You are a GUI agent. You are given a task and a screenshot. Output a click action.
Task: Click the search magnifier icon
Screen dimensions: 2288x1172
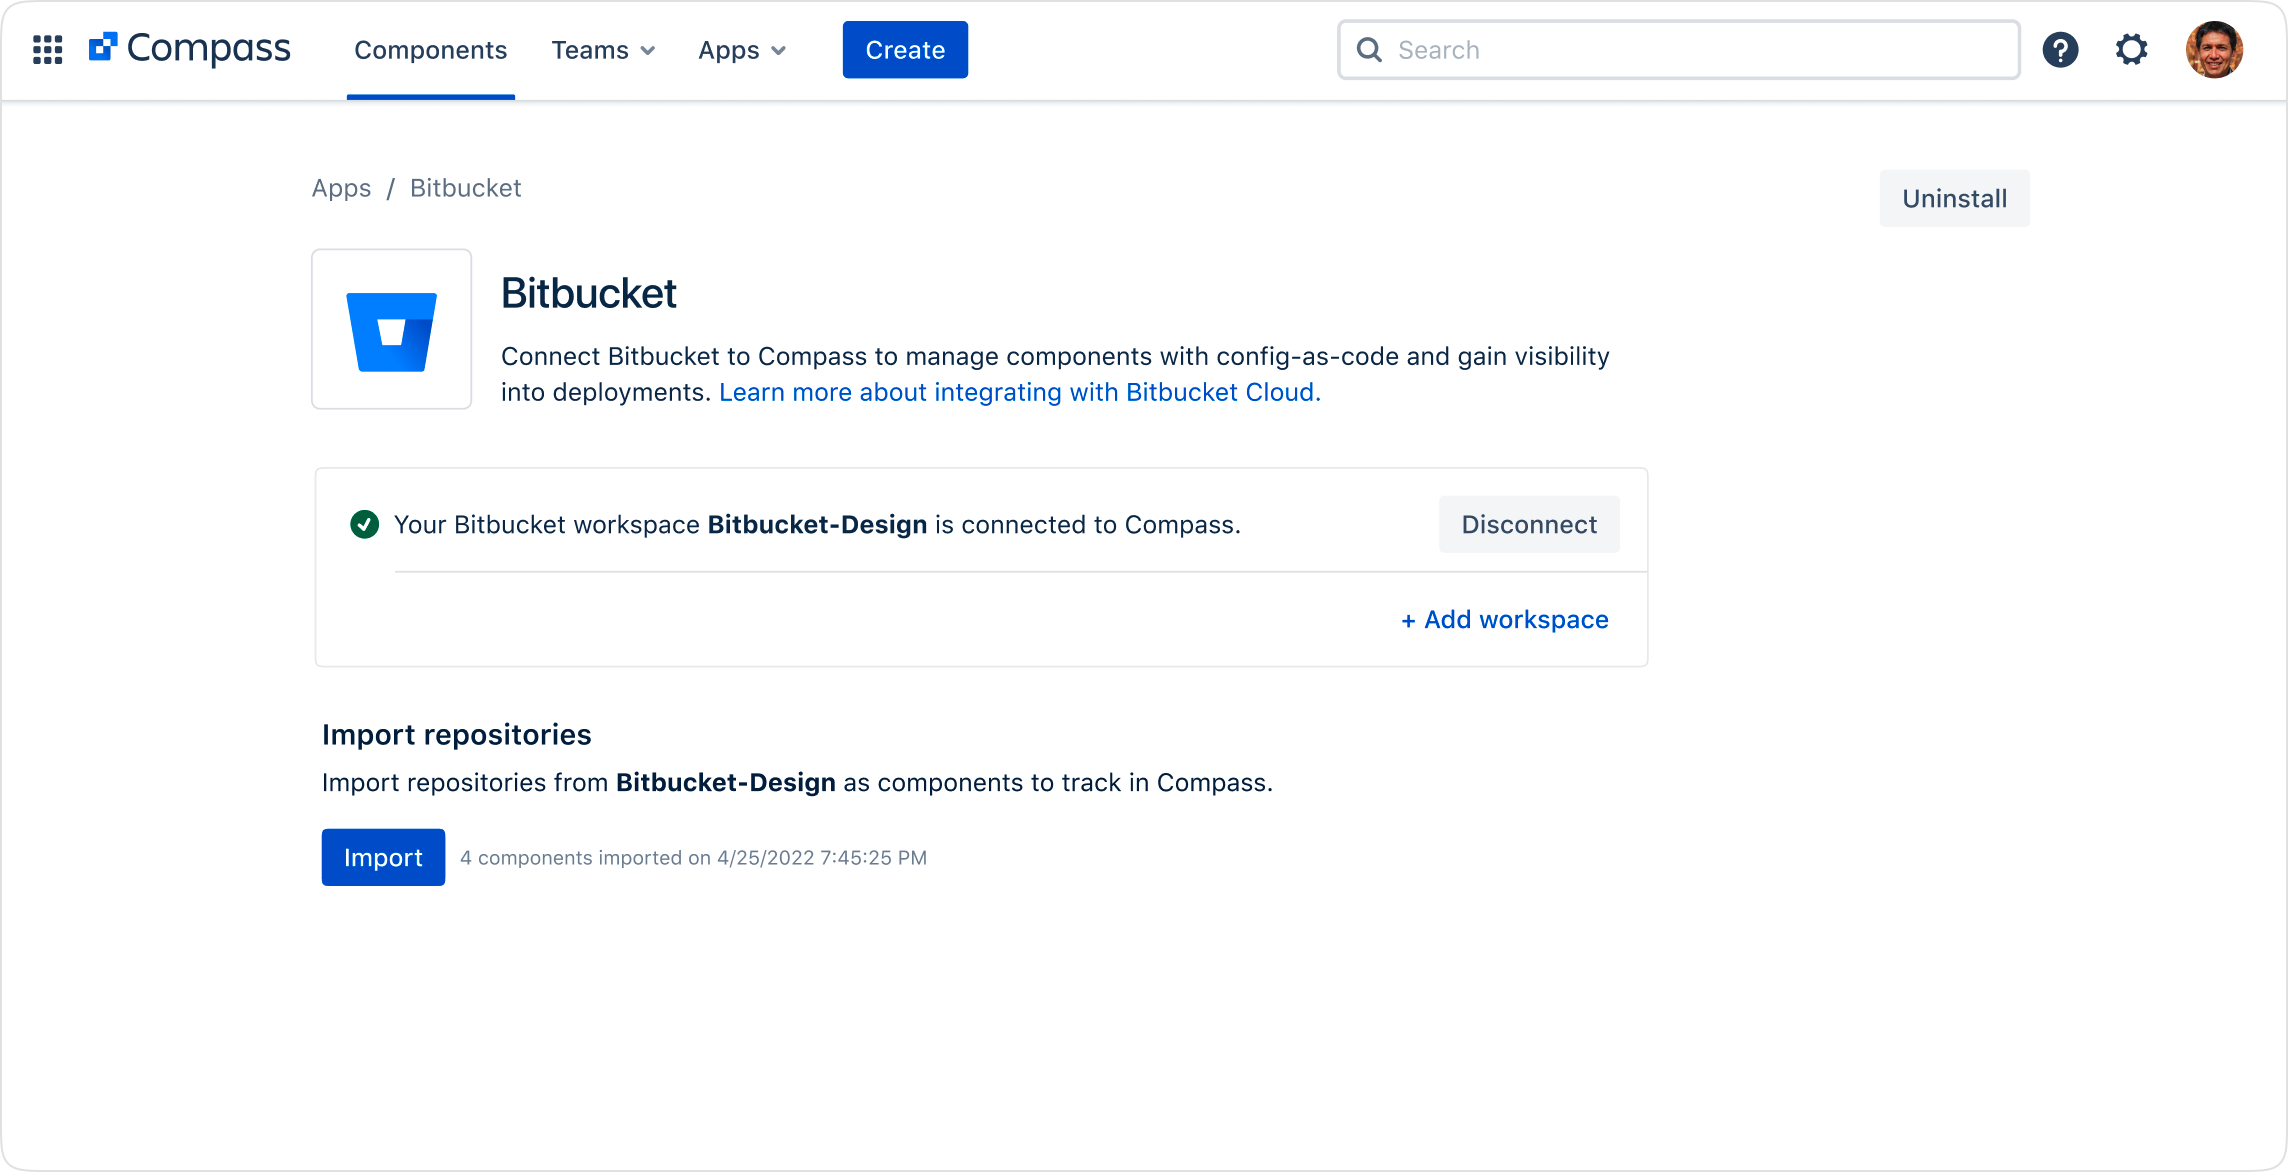pyautogui.click(x=1369, y=49)
